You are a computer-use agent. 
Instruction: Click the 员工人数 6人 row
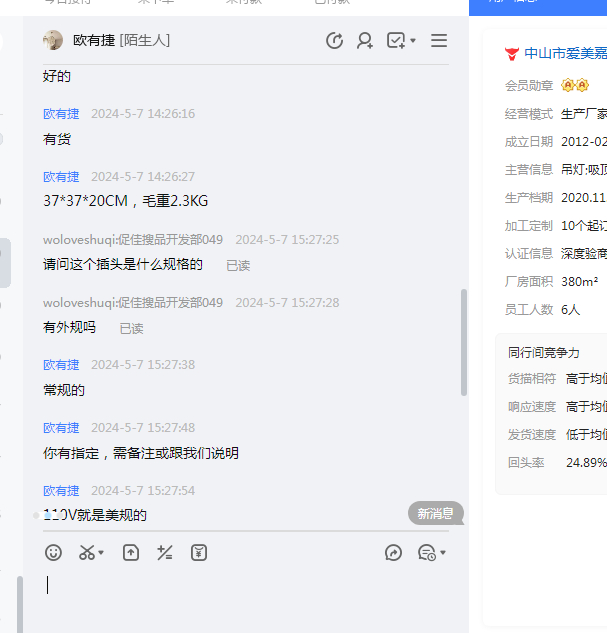(542, 310)
